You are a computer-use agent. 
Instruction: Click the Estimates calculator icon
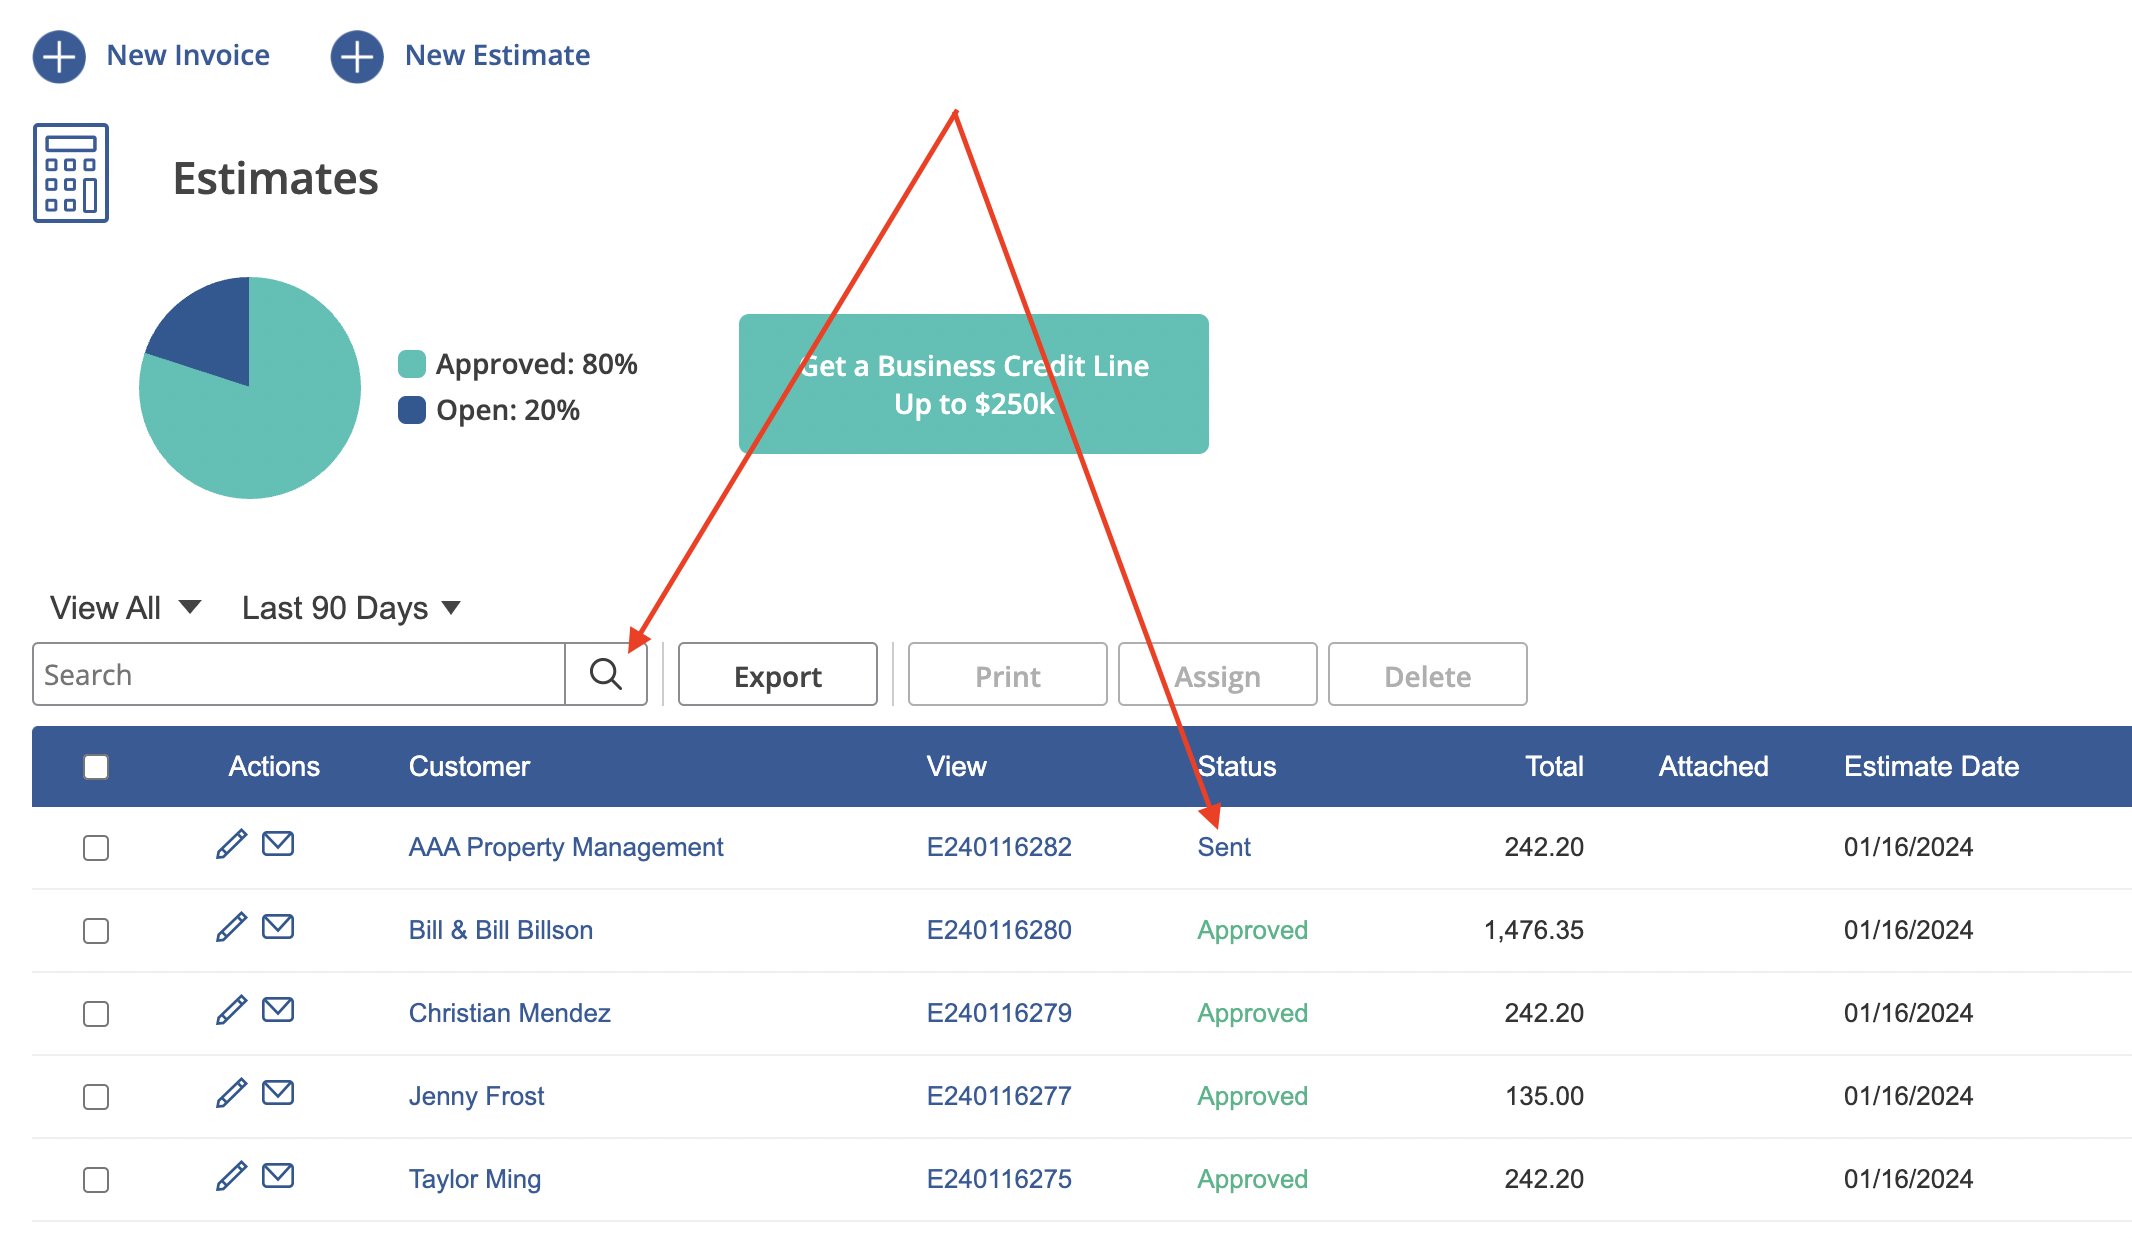(71, 173)
